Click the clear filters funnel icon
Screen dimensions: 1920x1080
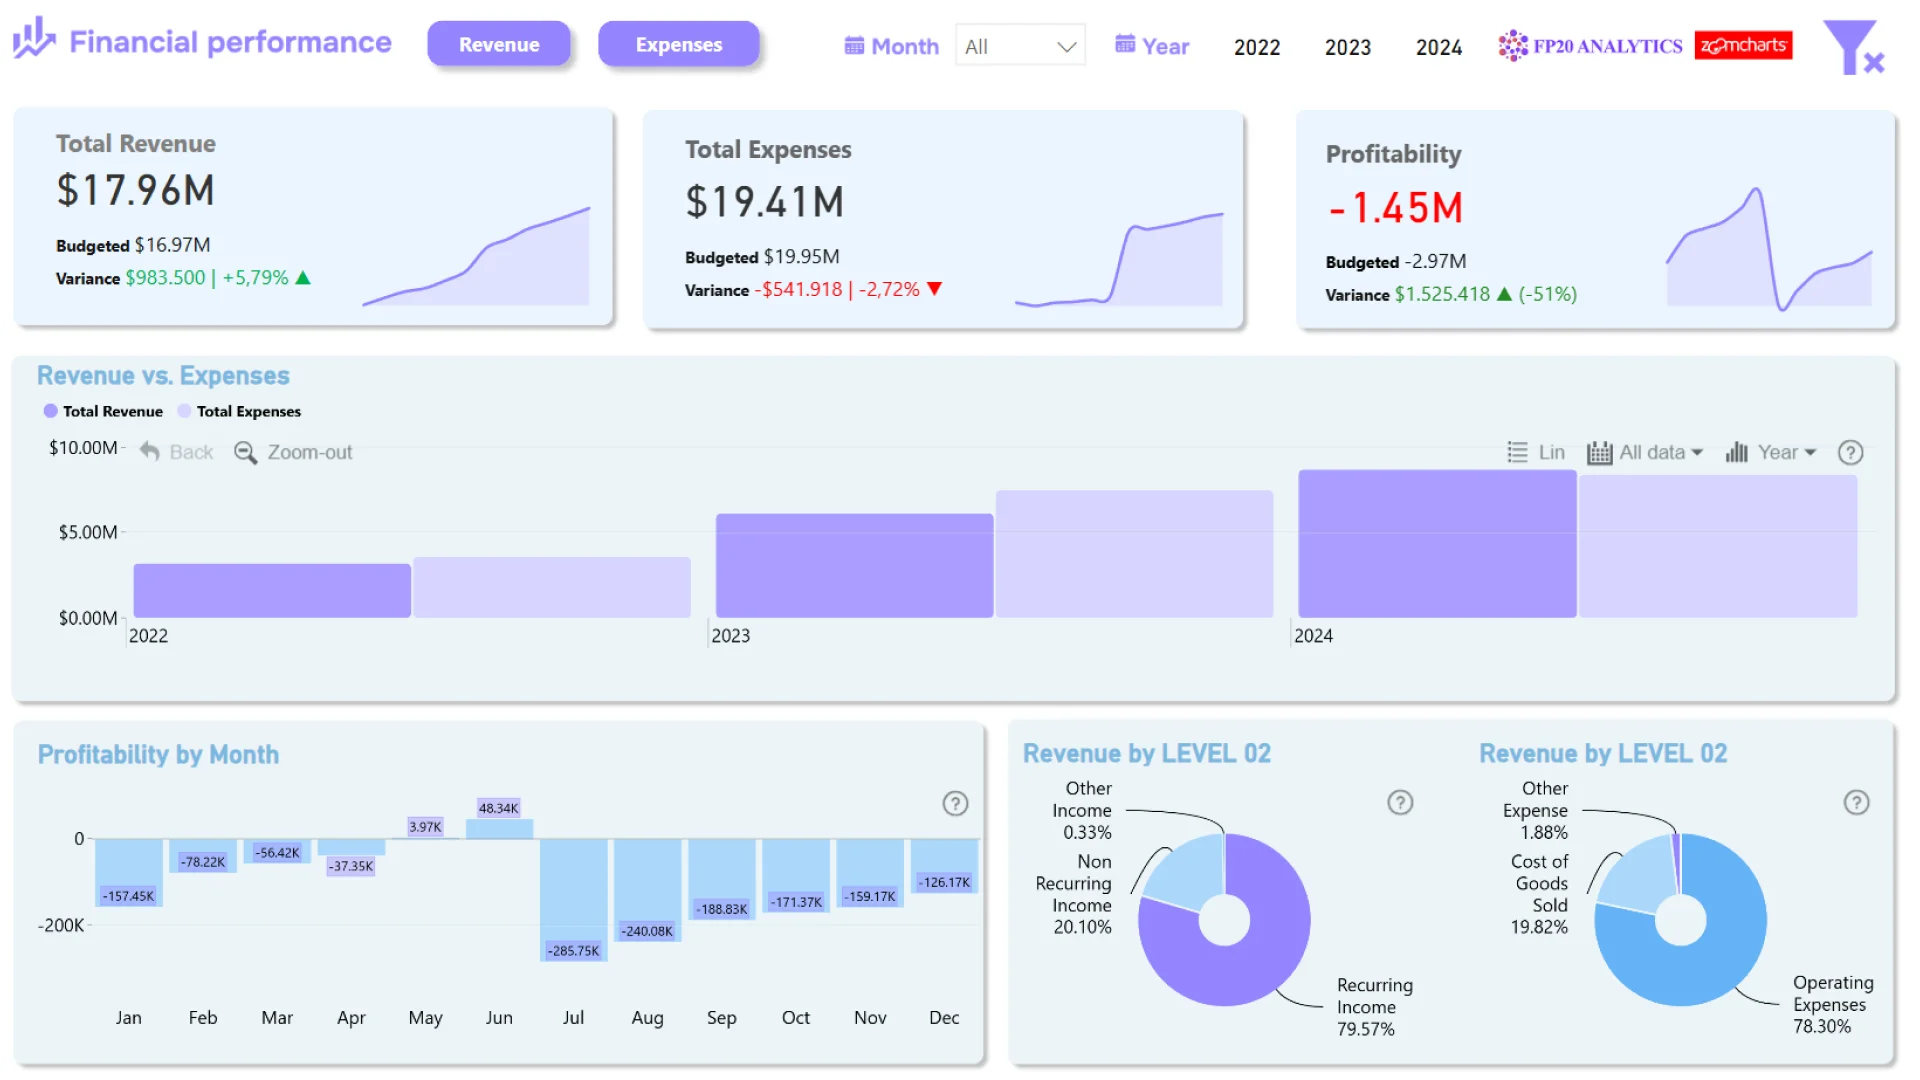pos(1852,47)
